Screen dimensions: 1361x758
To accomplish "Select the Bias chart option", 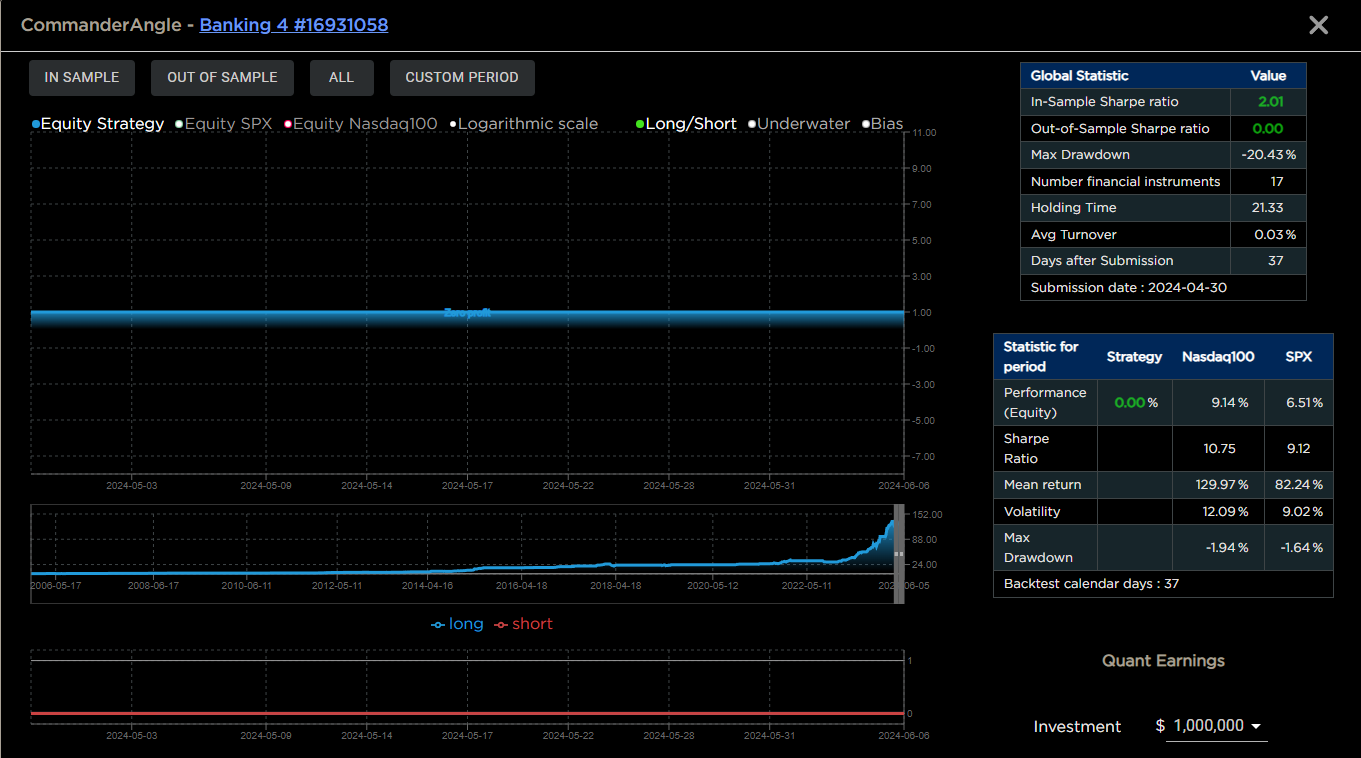I will [882, 124].
